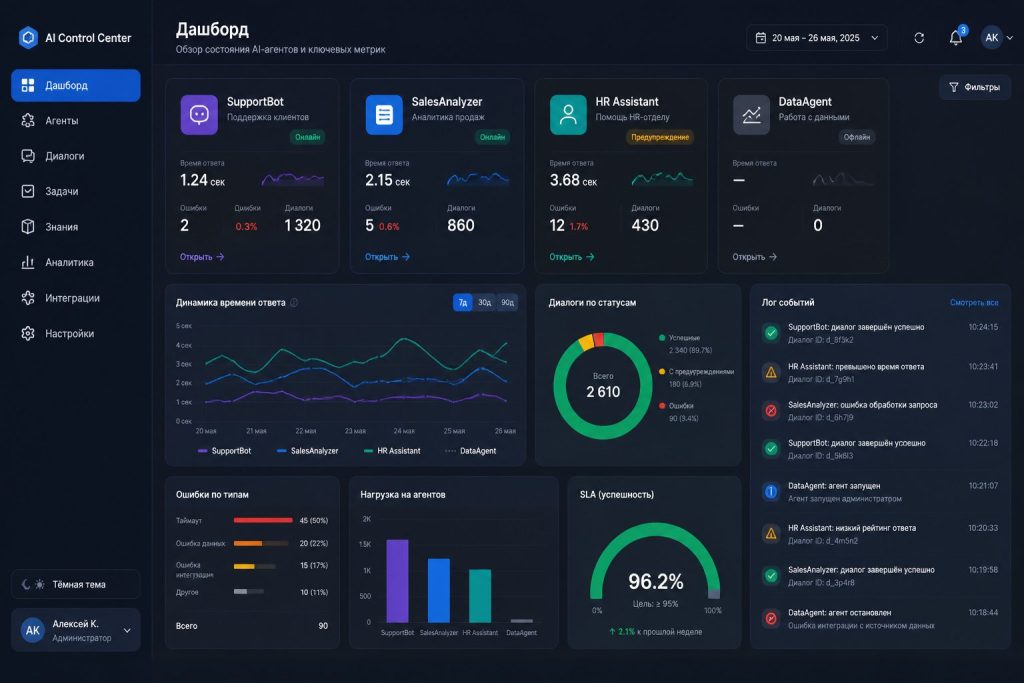This screenshot has width=1024, height=683.
Task: Click the SalesAnalyzer blue document icon
Action: click(x=384, y=115)
